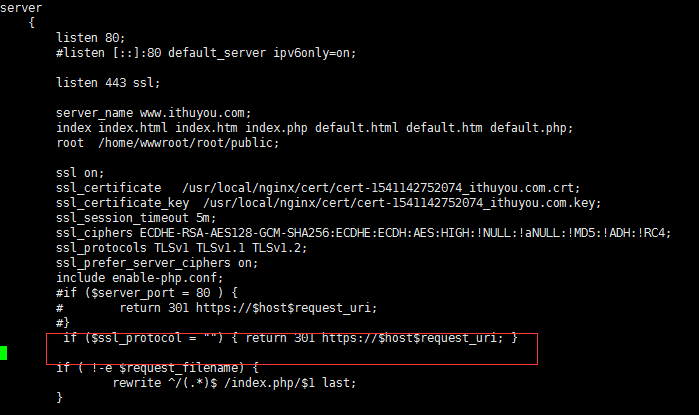This screenshot has height=415, width=699.
Task: Click the 'rewrite ^/(.*)$ /index.php/$1 last;' line
Action: pos(234,383)
